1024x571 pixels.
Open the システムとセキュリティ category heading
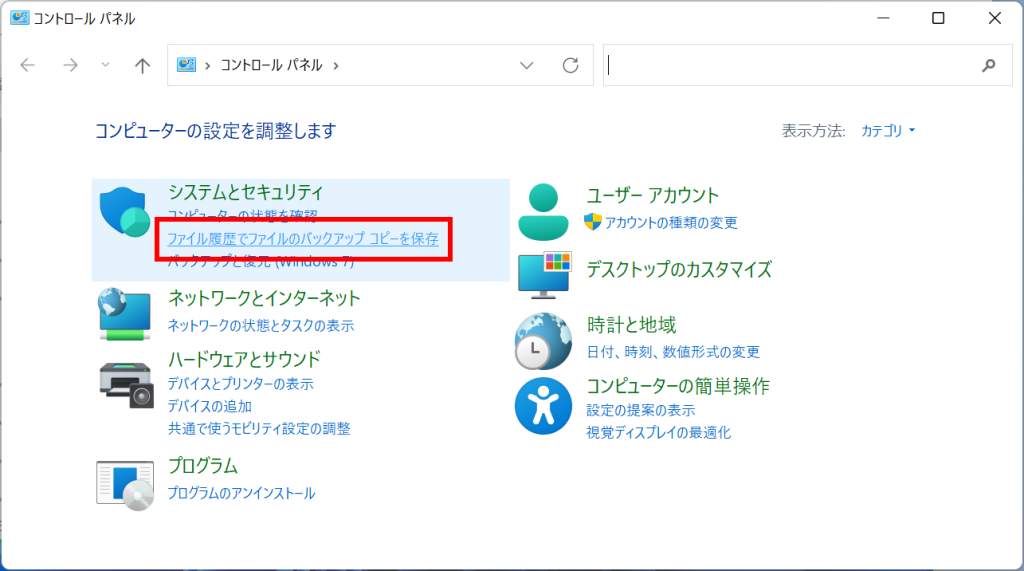tap(245, 192)
